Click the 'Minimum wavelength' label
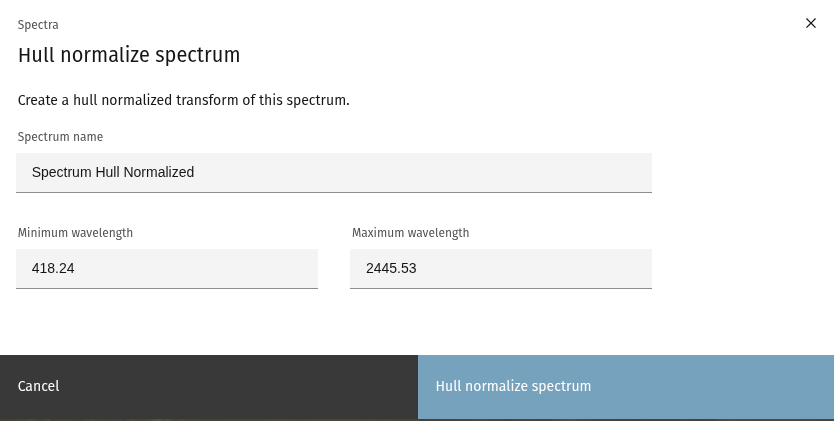Screen dimensions: 834x421 coord(75,233)
